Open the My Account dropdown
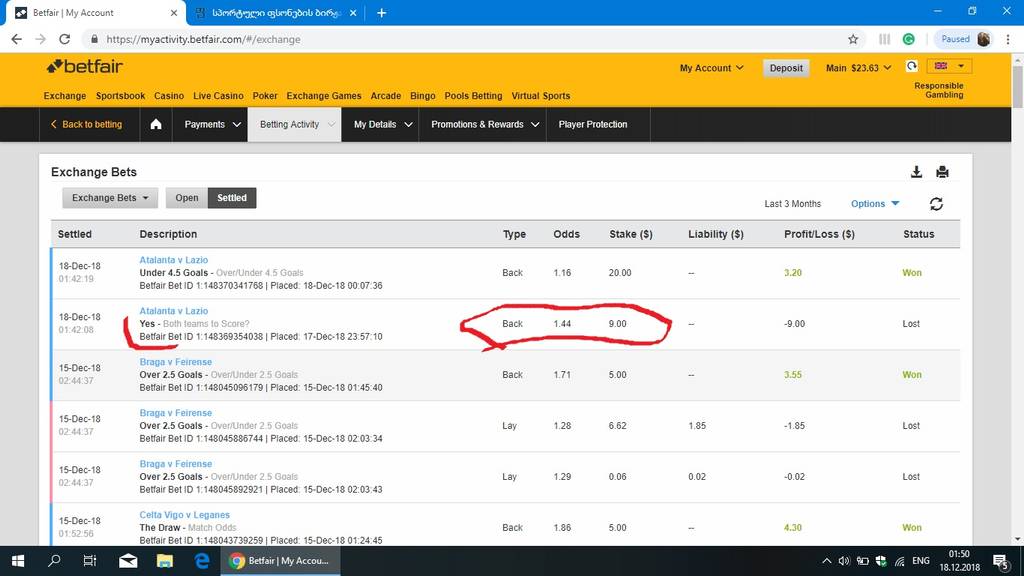 [x=711, y=68]
